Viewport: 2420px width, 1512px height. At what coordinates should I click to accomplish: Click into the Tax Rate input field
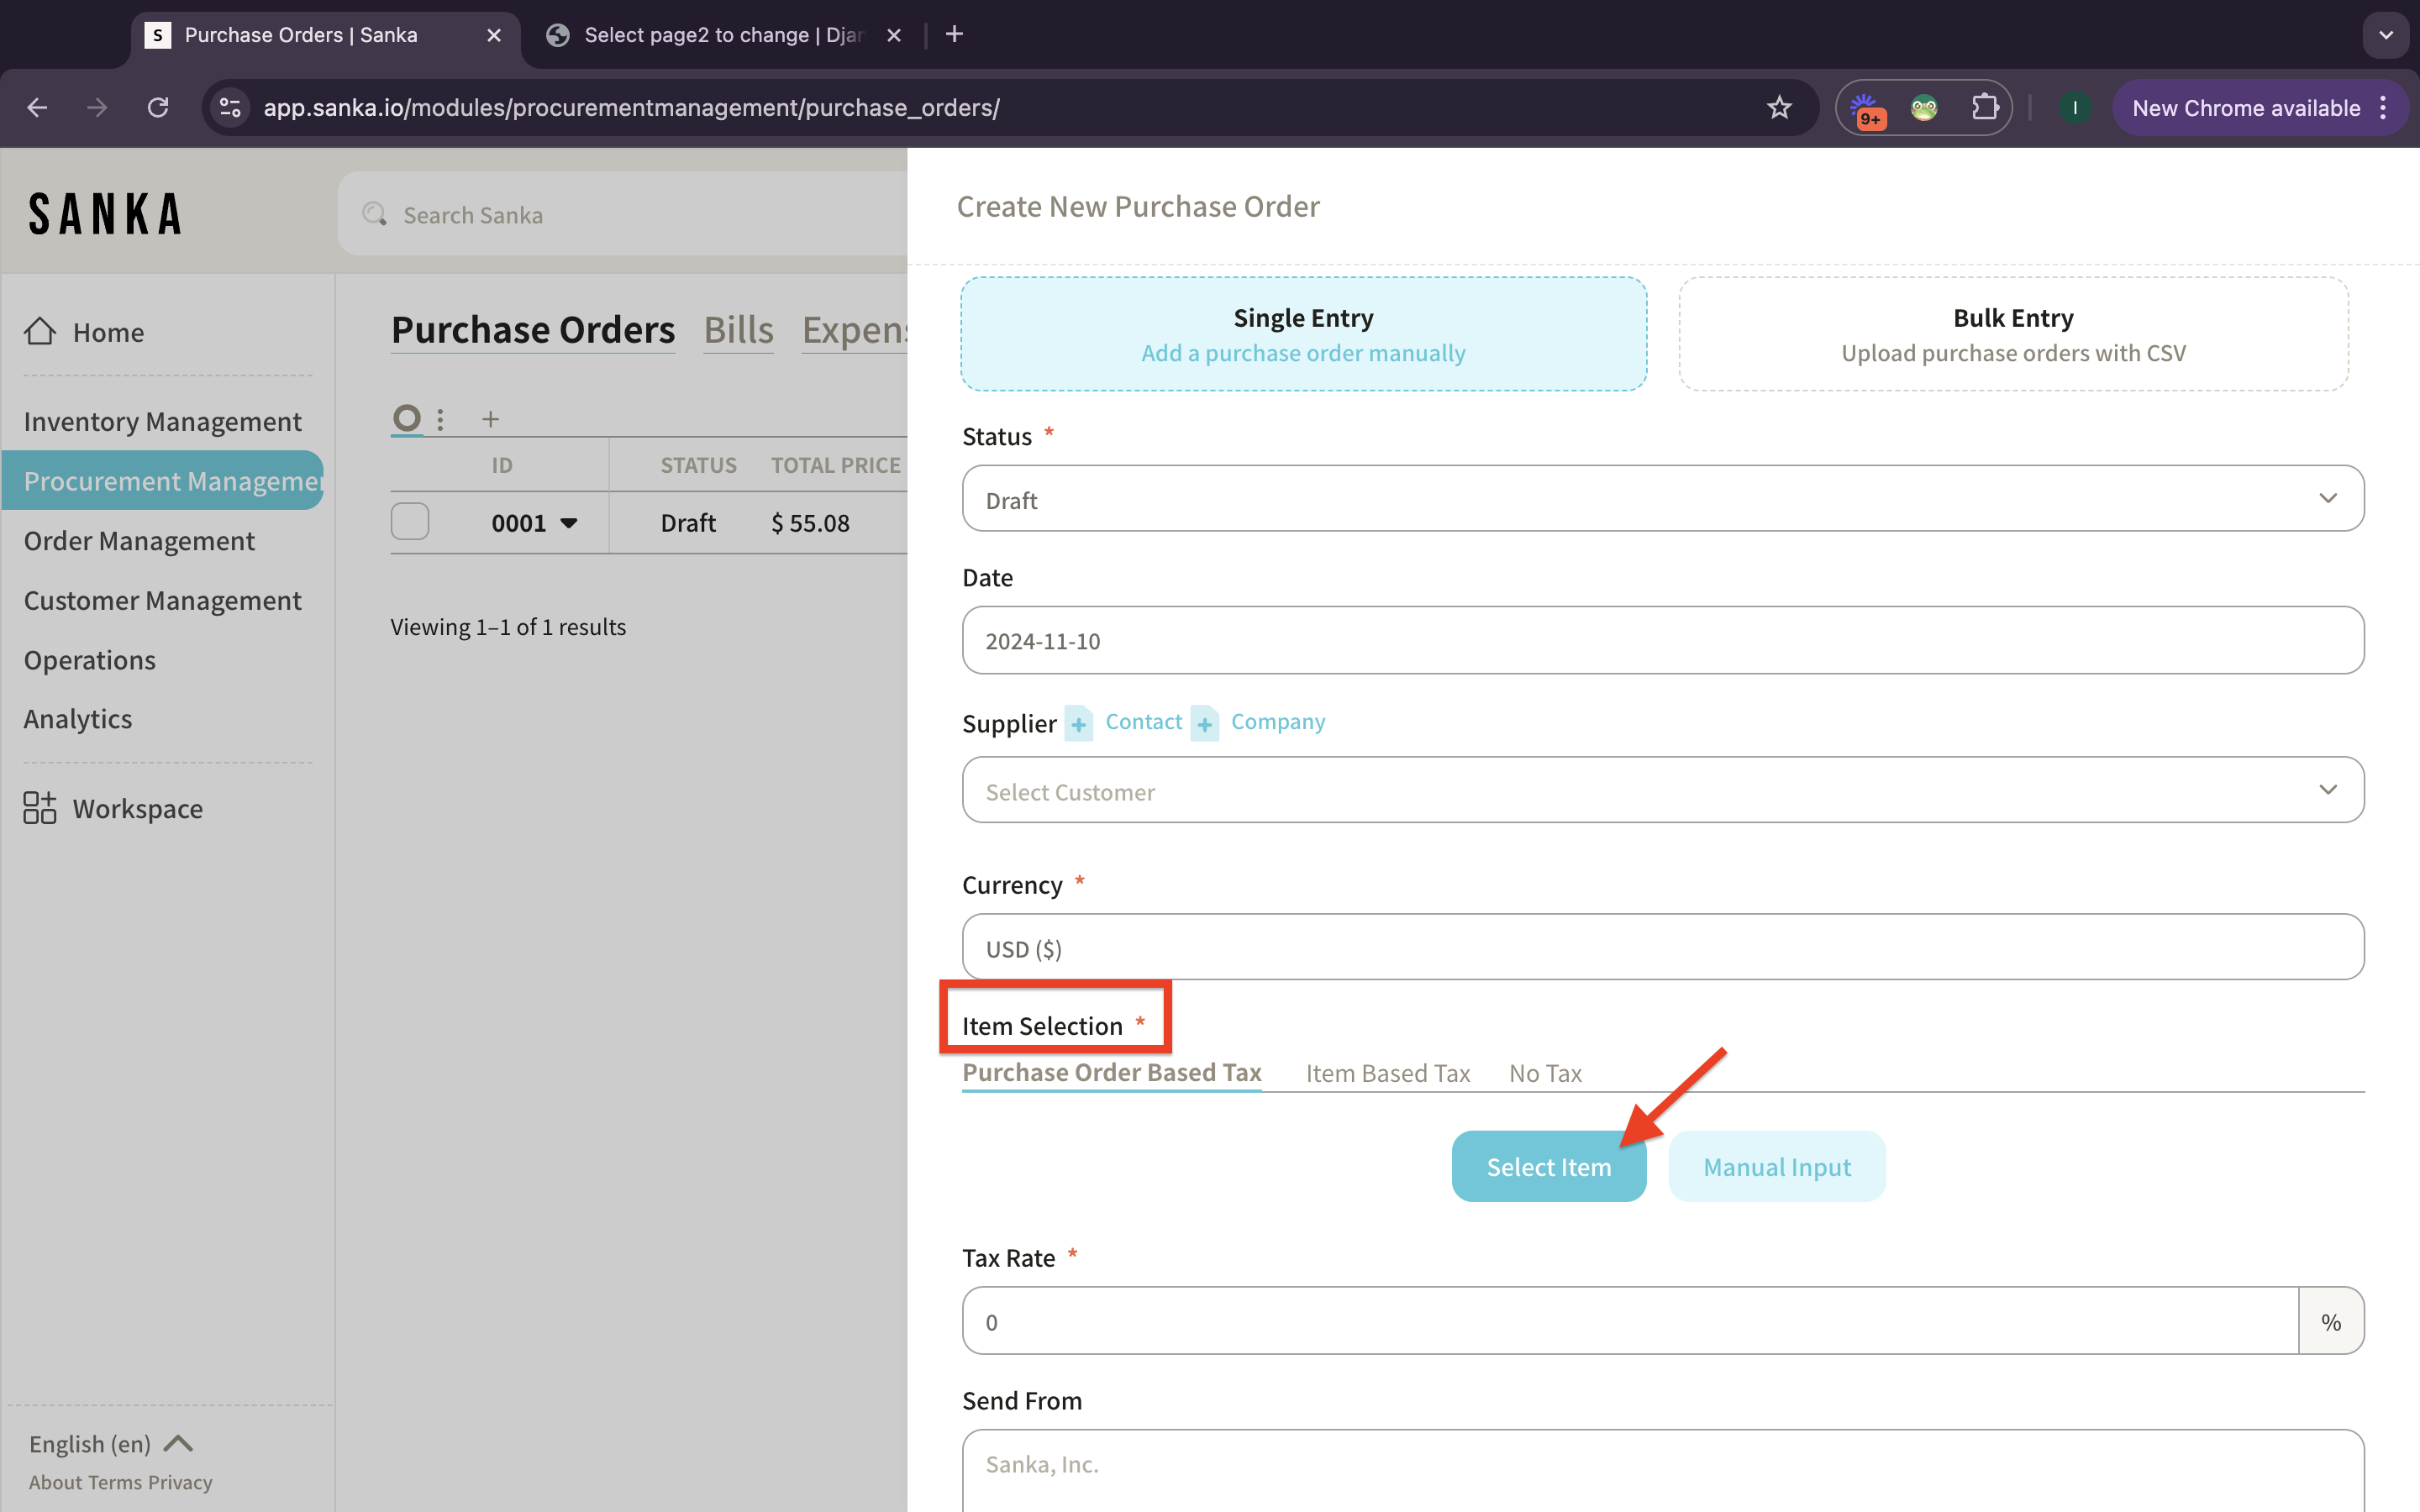point(1630,1321)
